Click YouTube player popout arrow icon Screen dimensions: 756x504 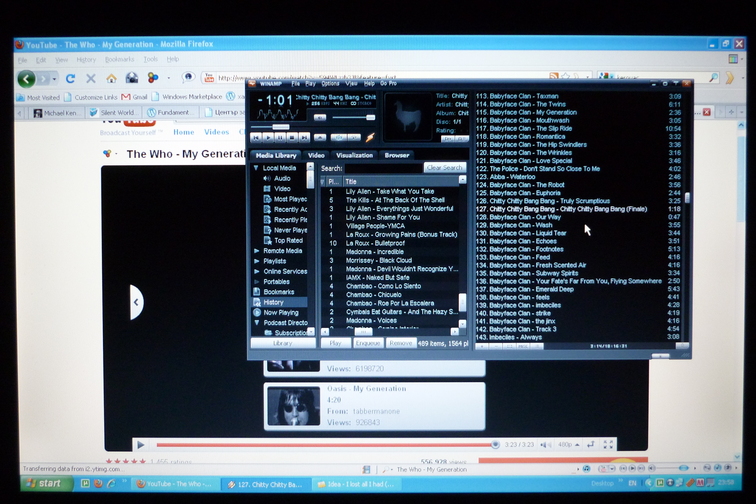[591, 445]
